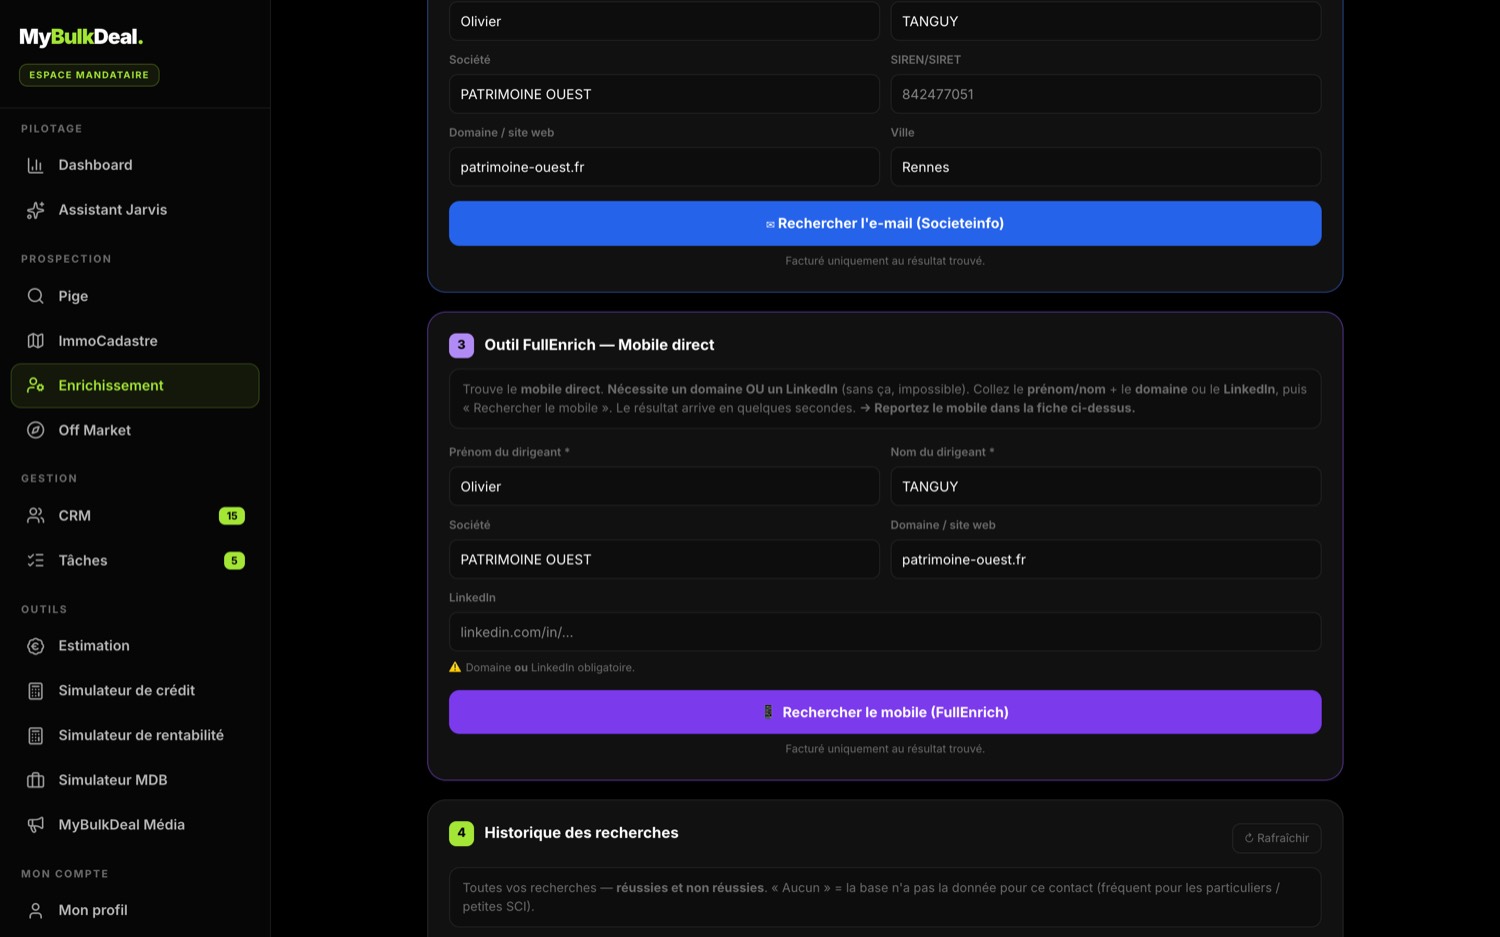Edit Domaine / site web field in FullEnrich

point(1106,560)
